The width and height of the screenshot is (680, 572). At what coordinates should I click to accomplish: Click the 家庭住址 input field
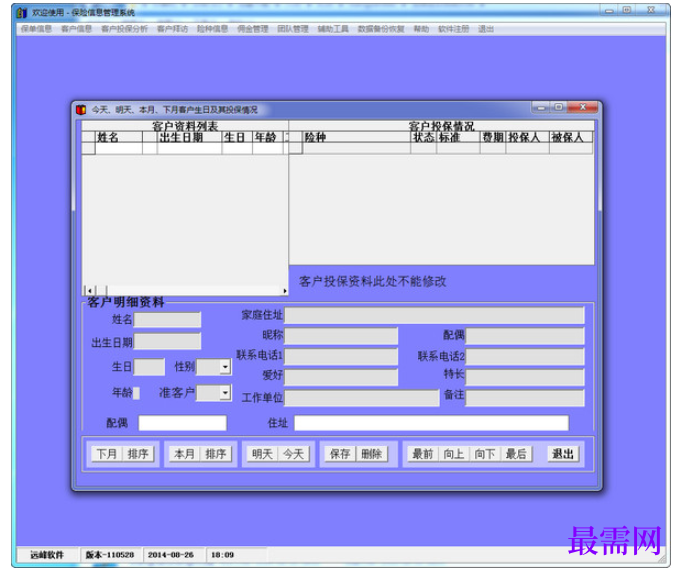[x=434, y=315]
